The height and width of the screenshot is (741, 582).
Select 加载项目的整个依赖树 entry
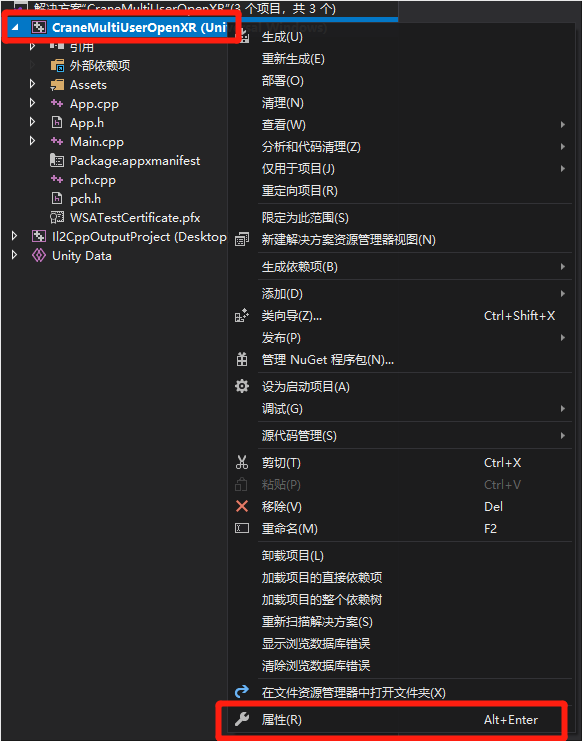click(322, 600)
